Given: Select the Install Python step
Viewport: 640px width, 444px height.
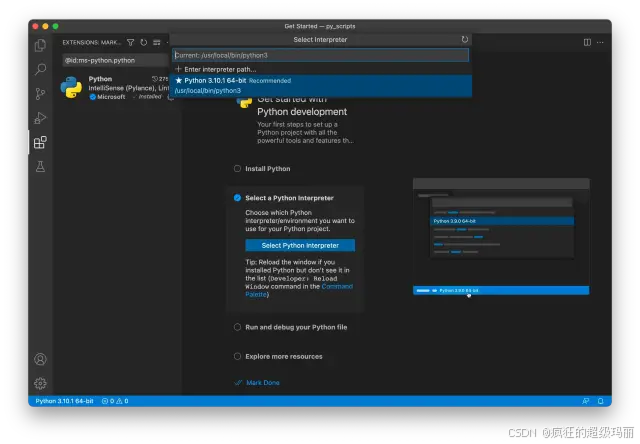Looking at the screenshot, I should pos(267,169).
